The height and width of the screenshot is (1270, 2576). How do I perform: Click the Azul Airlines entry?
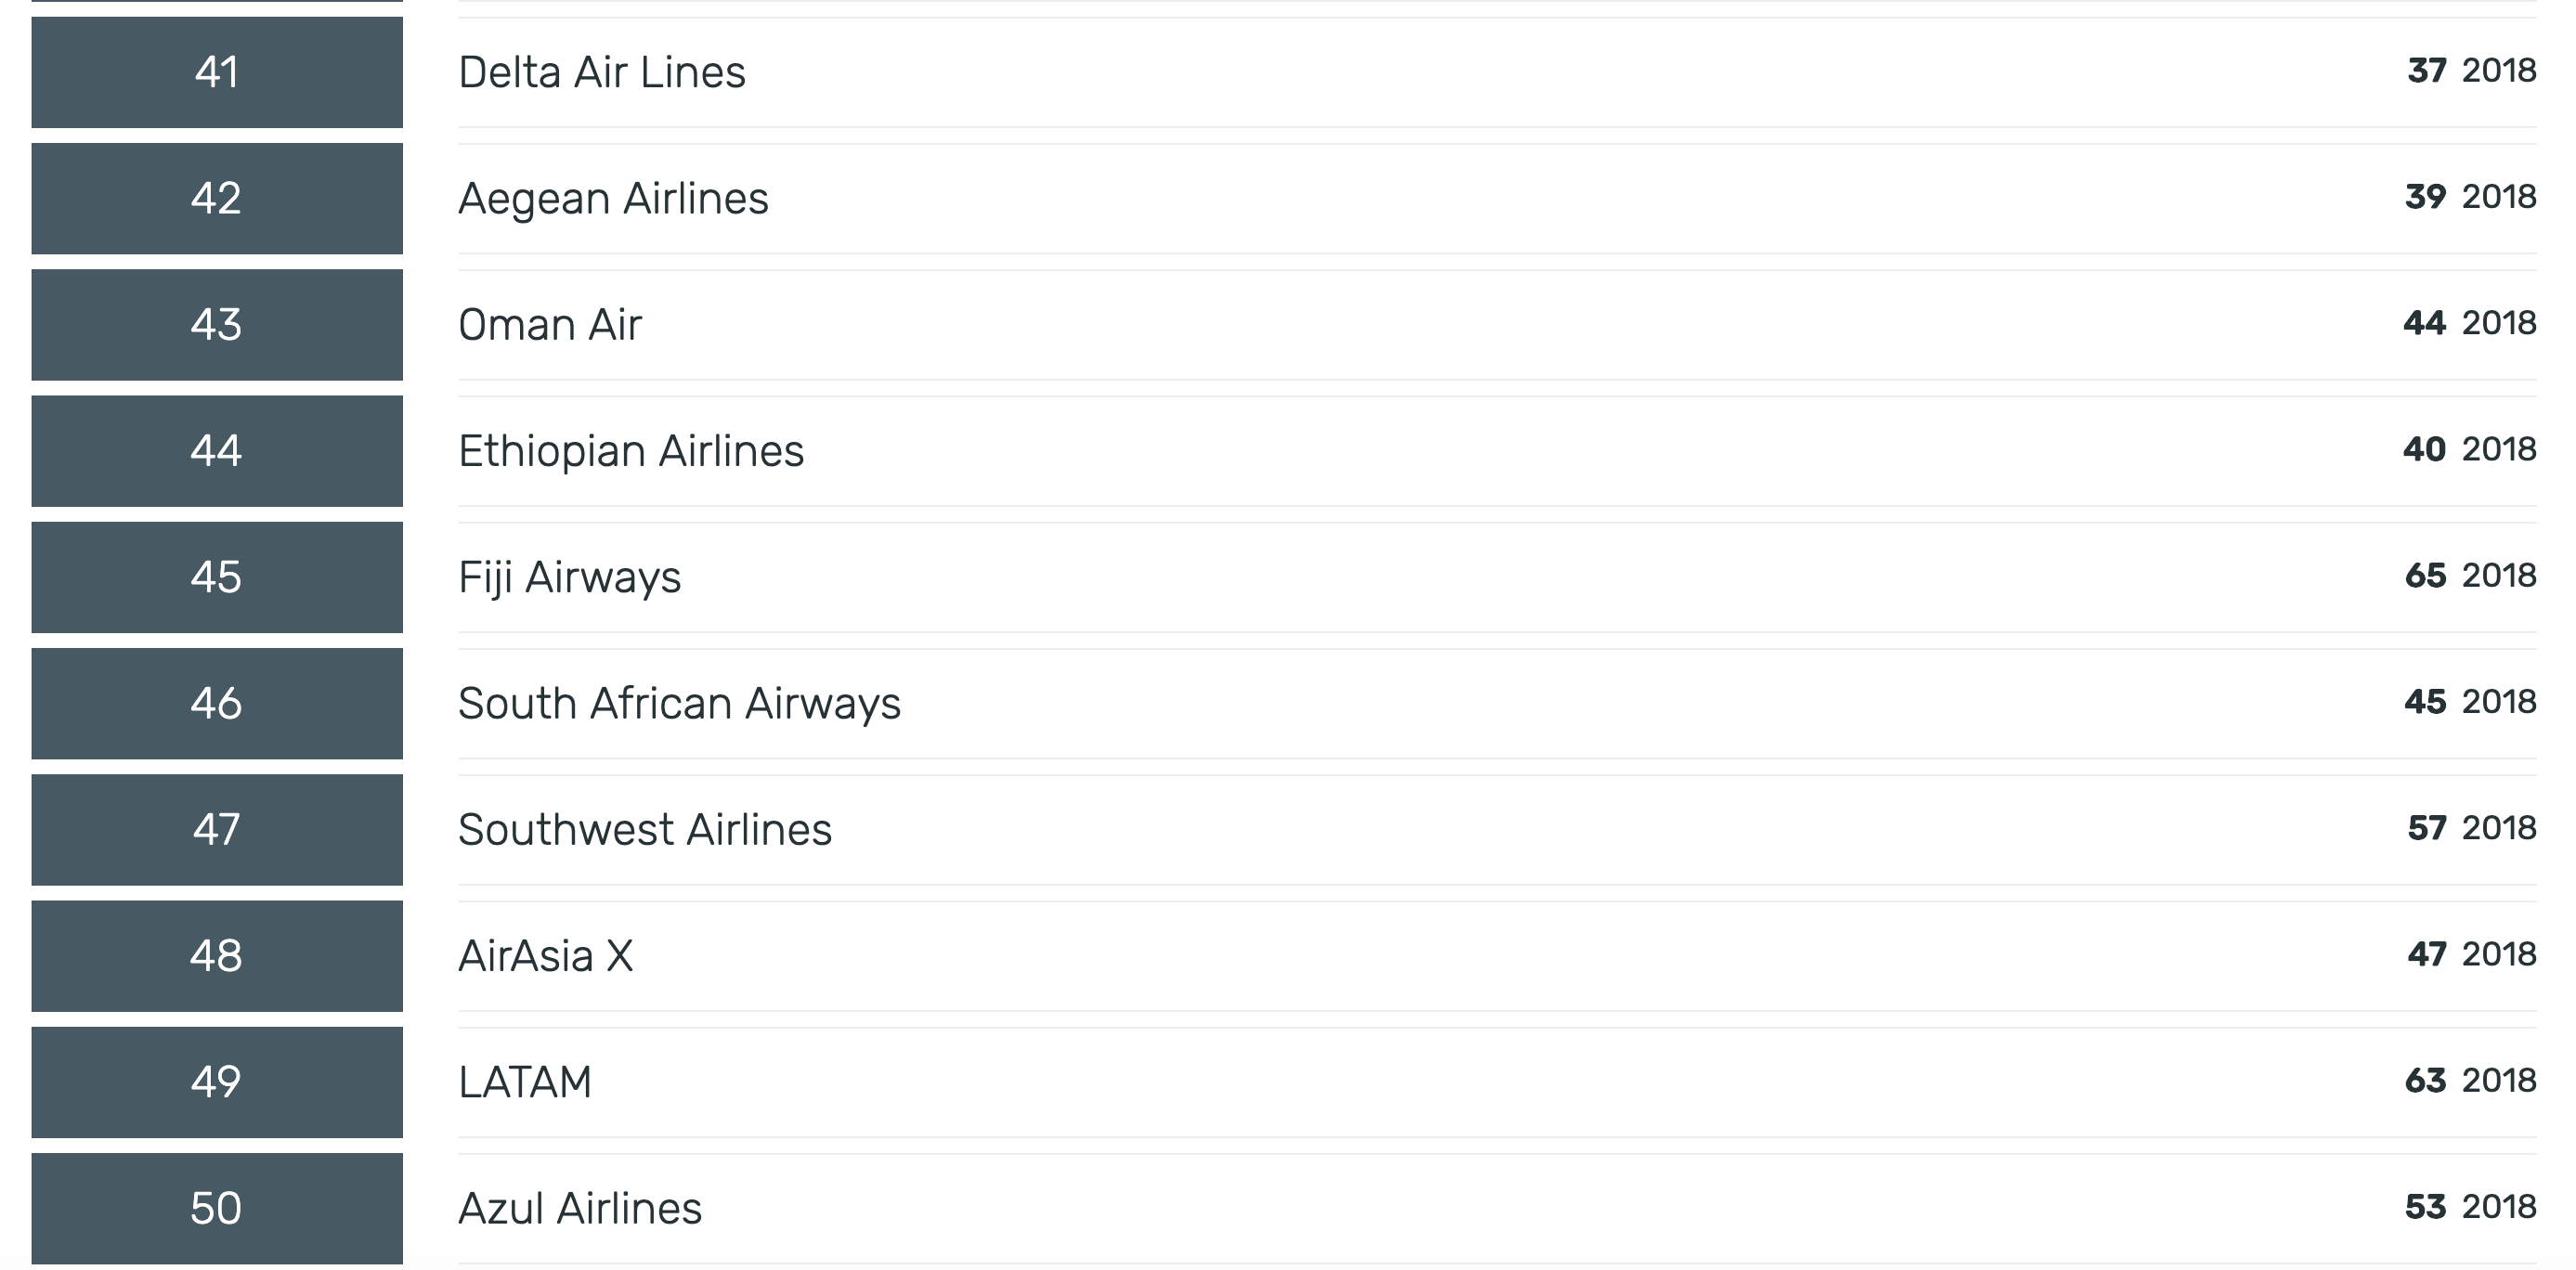tap(580, 1208)
